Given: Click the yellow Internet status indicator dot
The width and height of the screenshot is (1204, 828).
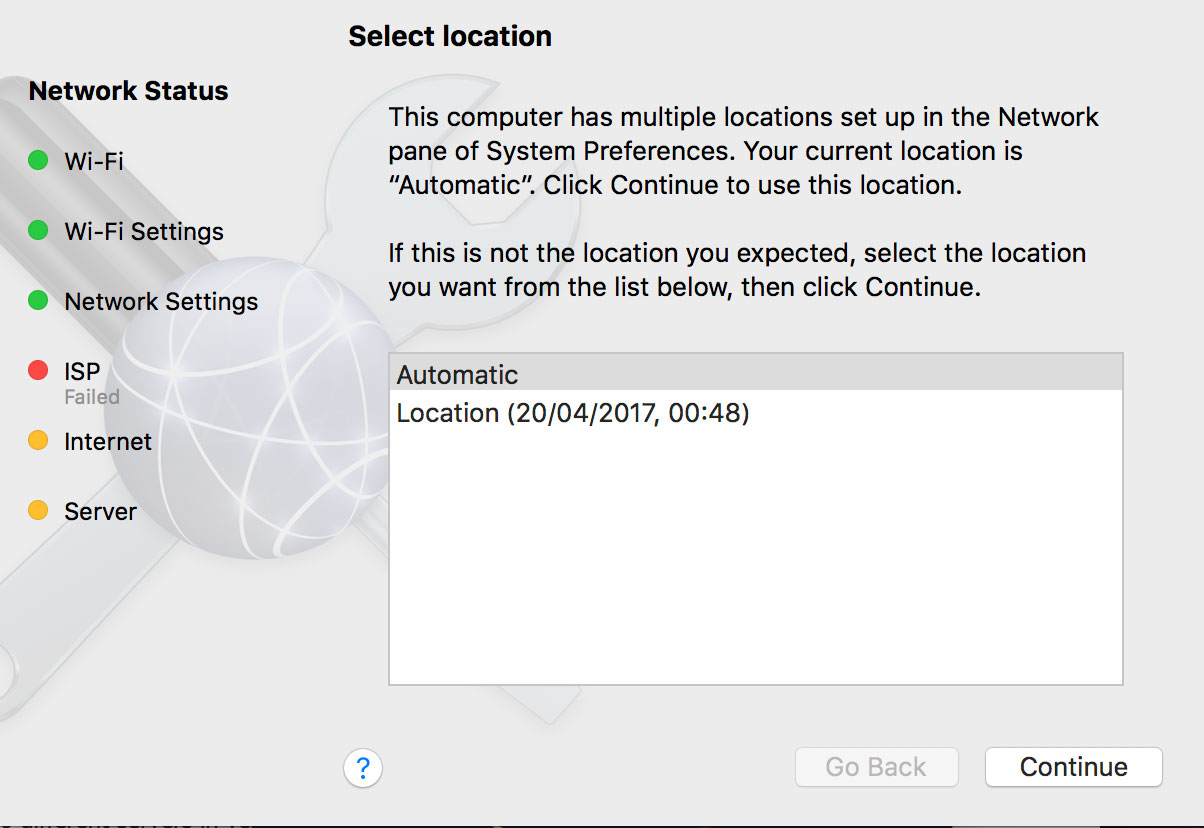Looking at the screenshot, I should point(38,441).
